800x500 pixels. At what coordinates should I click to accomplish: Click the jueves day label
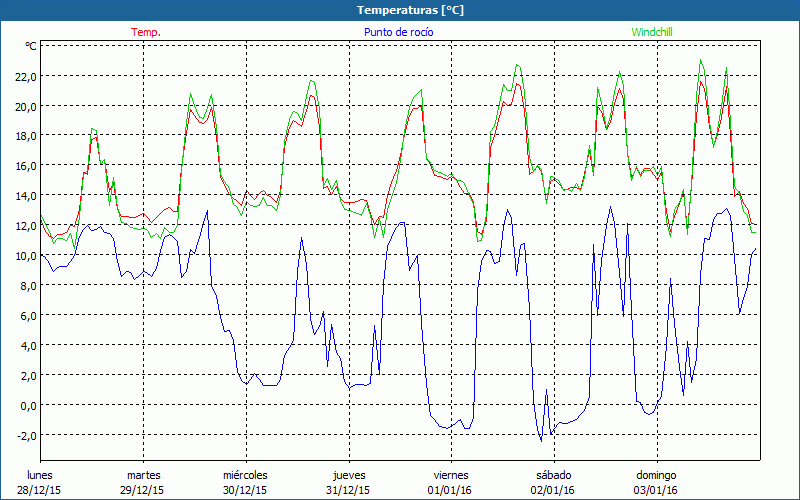coord(348,475)
